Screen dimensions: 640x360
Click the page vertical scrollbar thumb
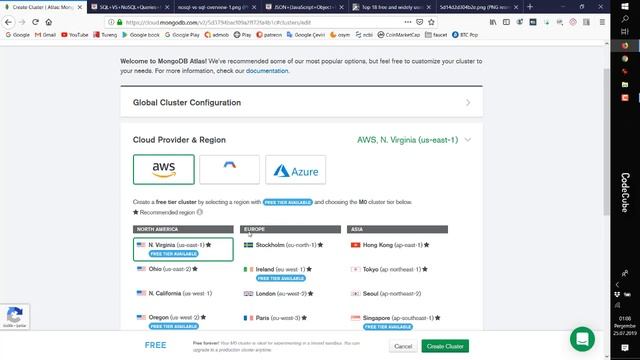click(607, 141)
